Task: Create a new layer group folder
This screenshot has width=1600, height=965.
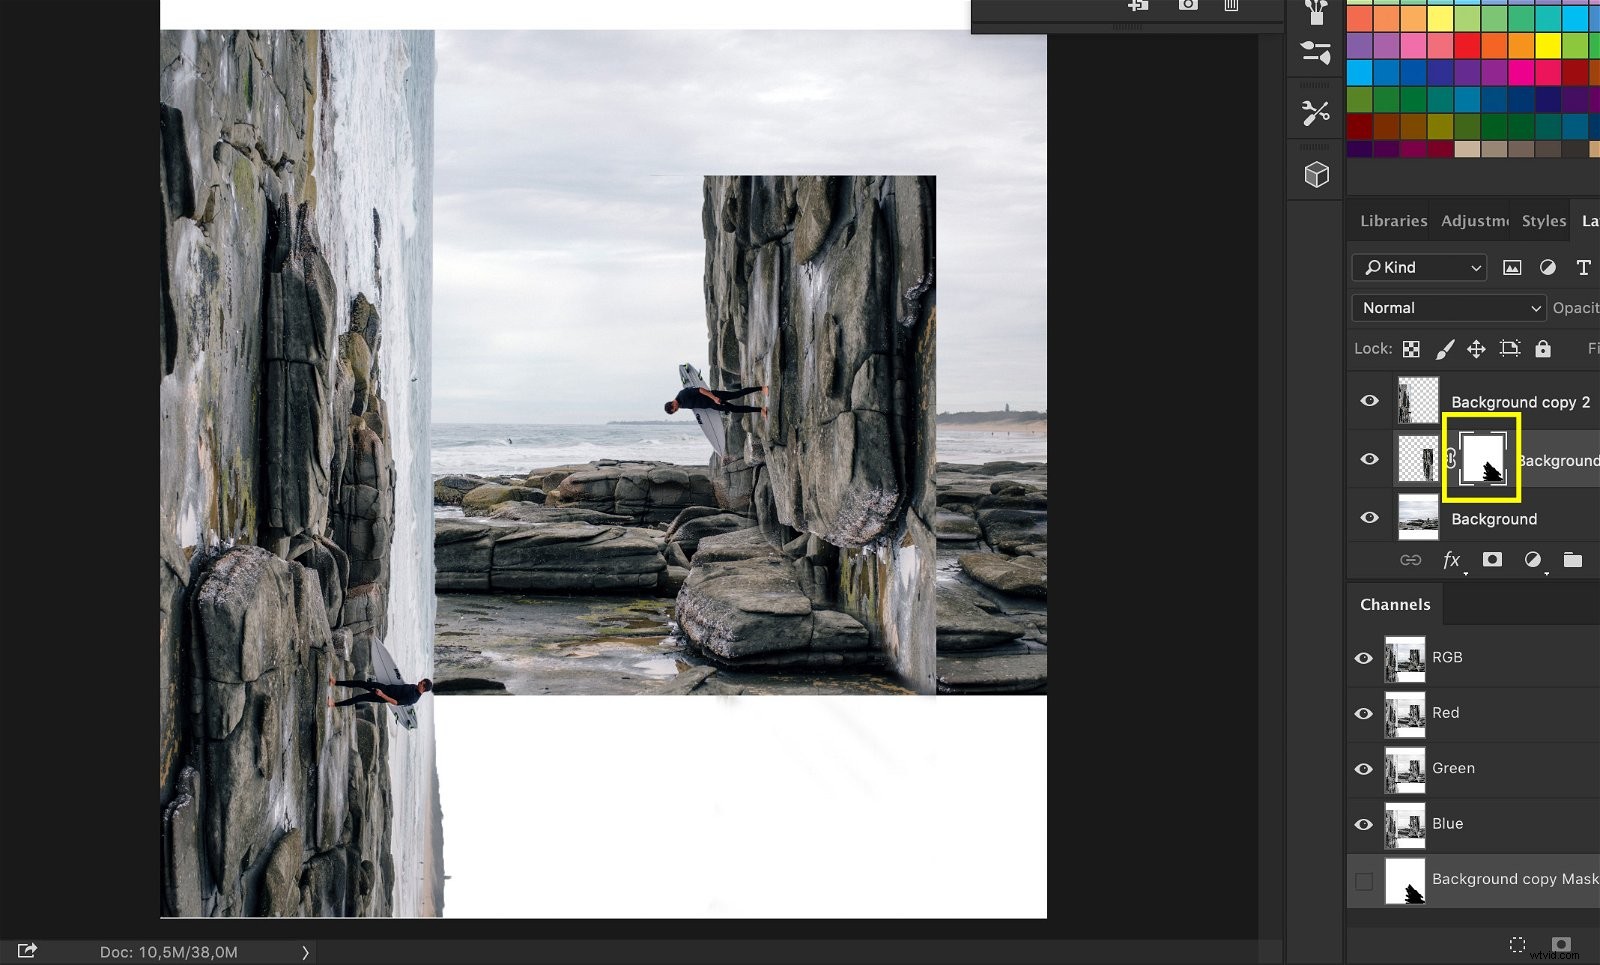Action: coord(1573,560)
